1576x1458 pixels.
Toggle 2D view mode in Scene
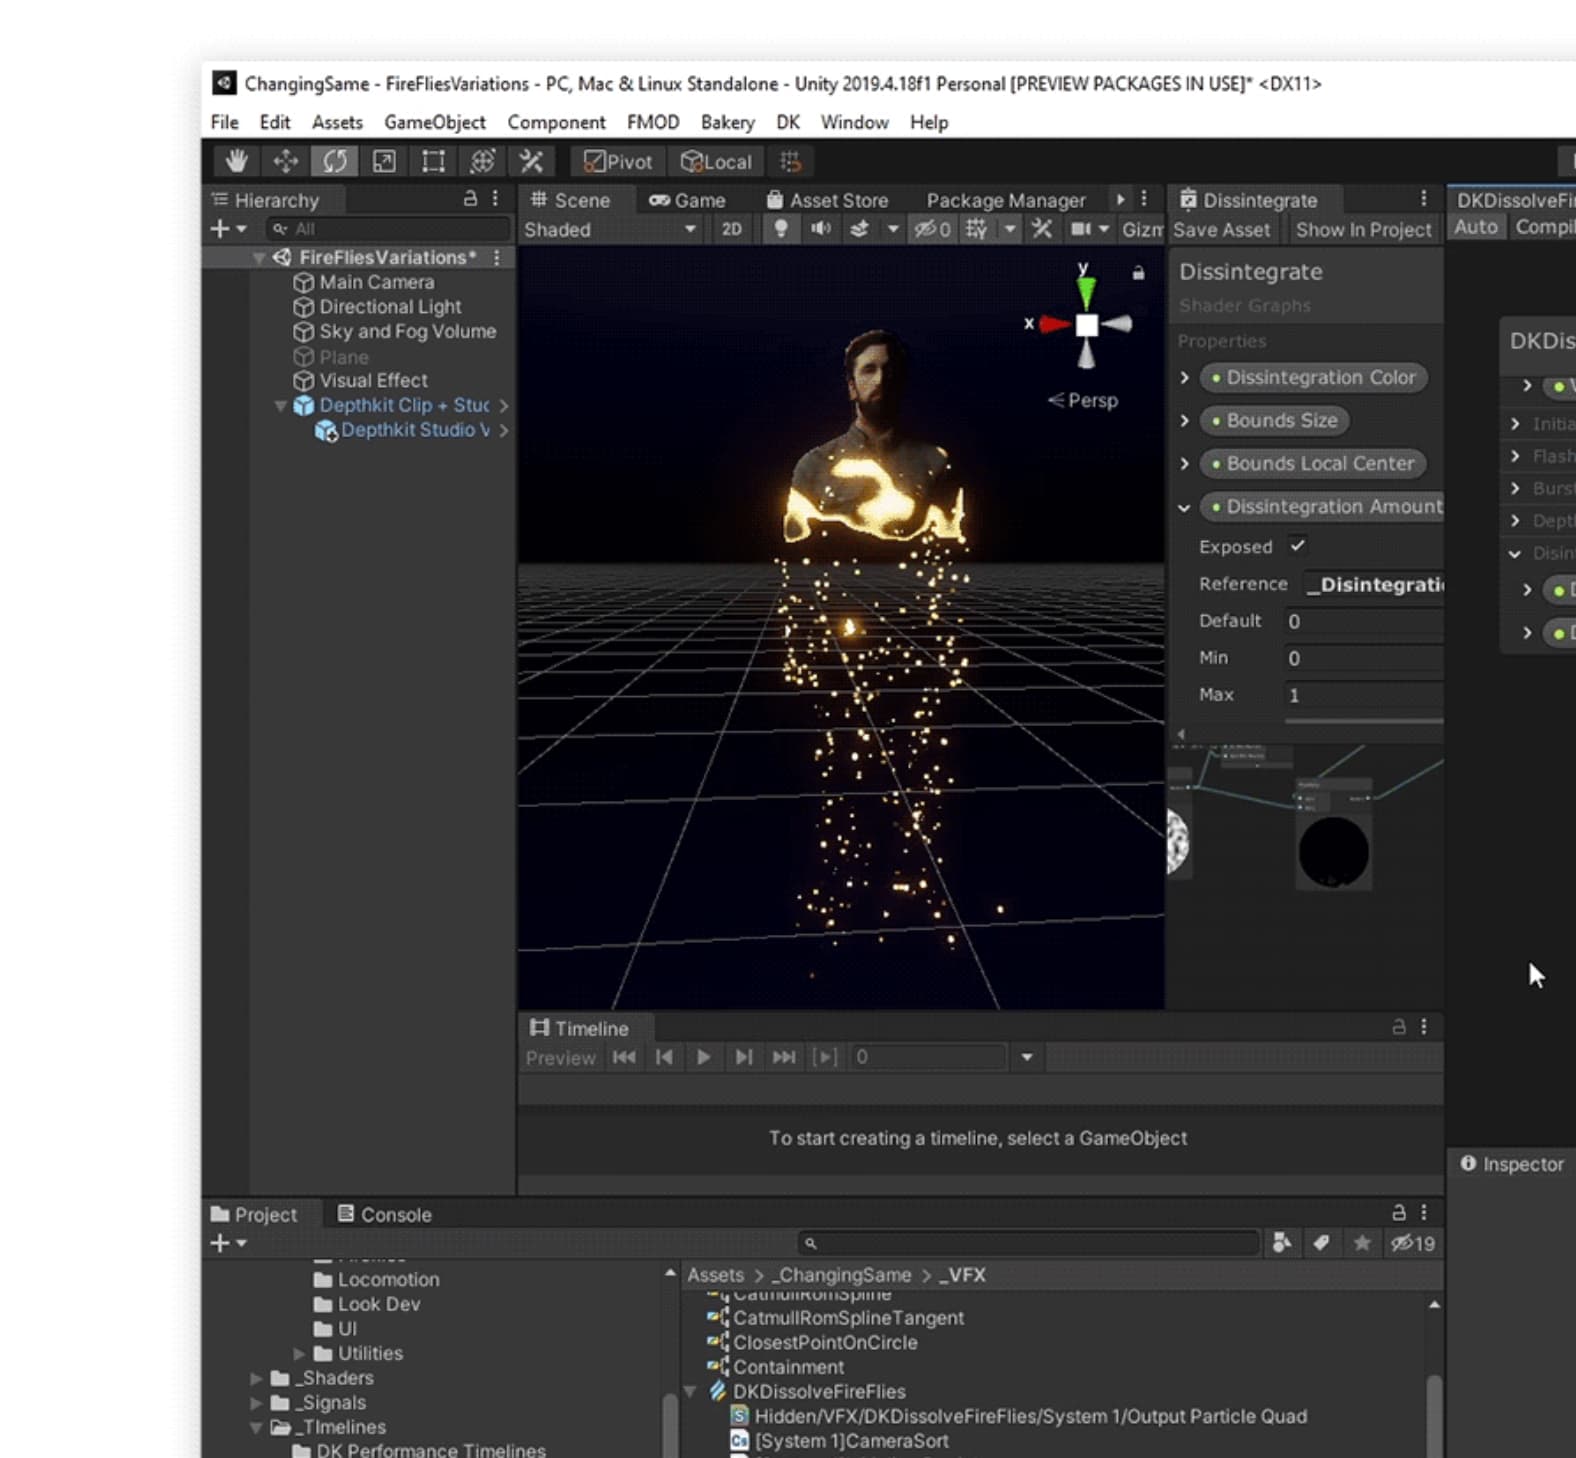click(x=732, y=229)
